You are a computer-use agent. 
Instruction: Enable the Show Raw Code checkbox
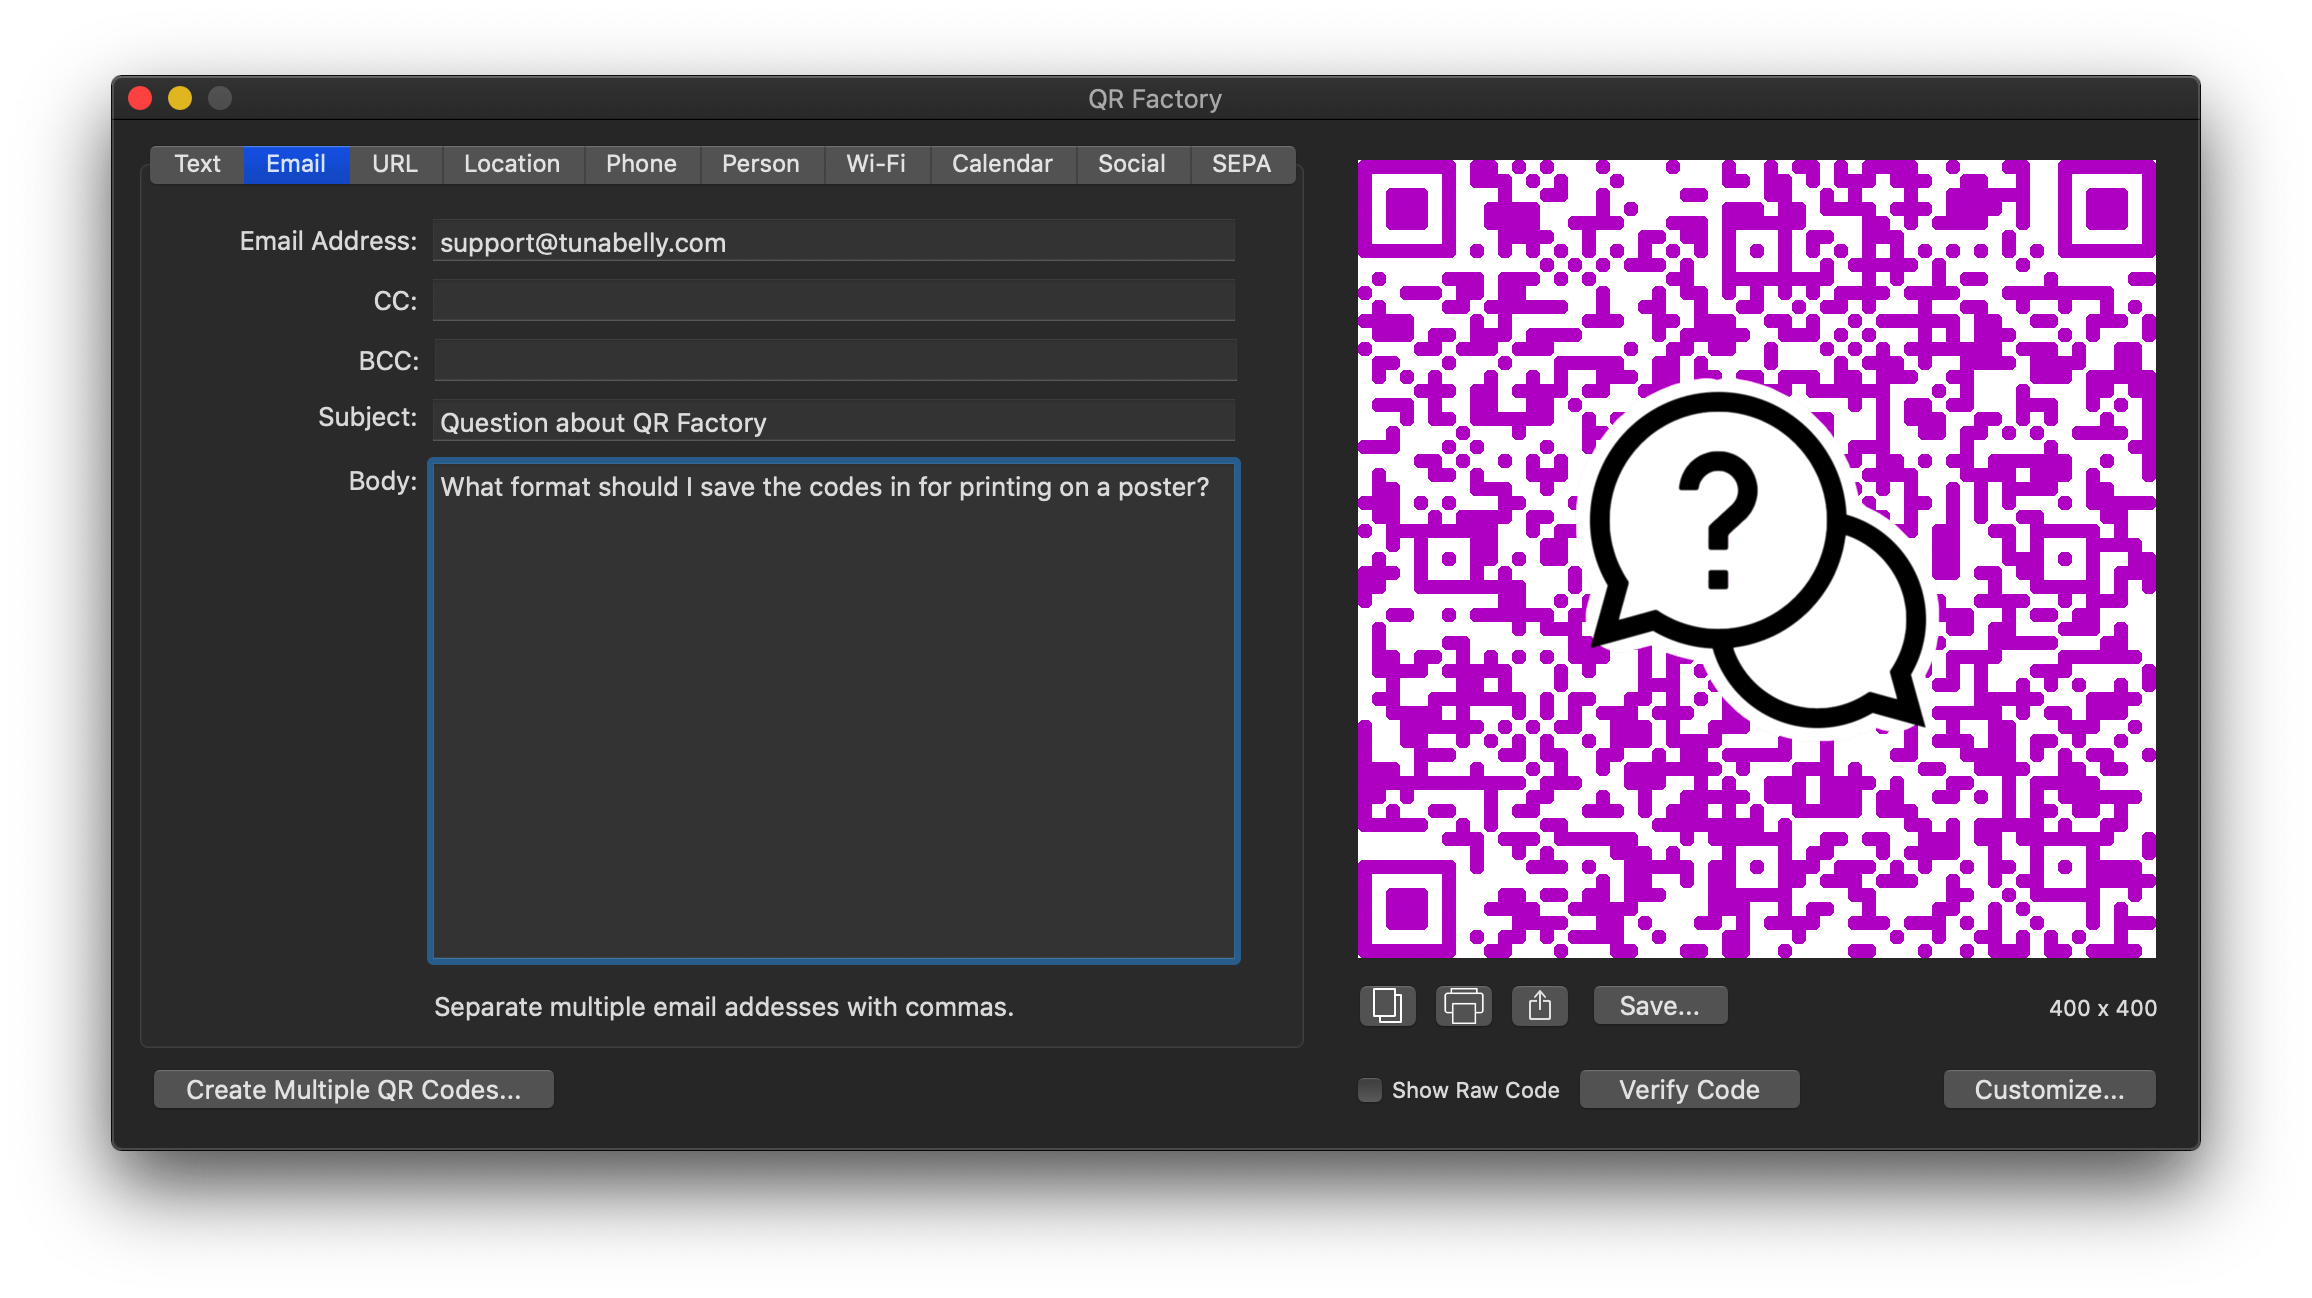[x=1370, y=1089]
